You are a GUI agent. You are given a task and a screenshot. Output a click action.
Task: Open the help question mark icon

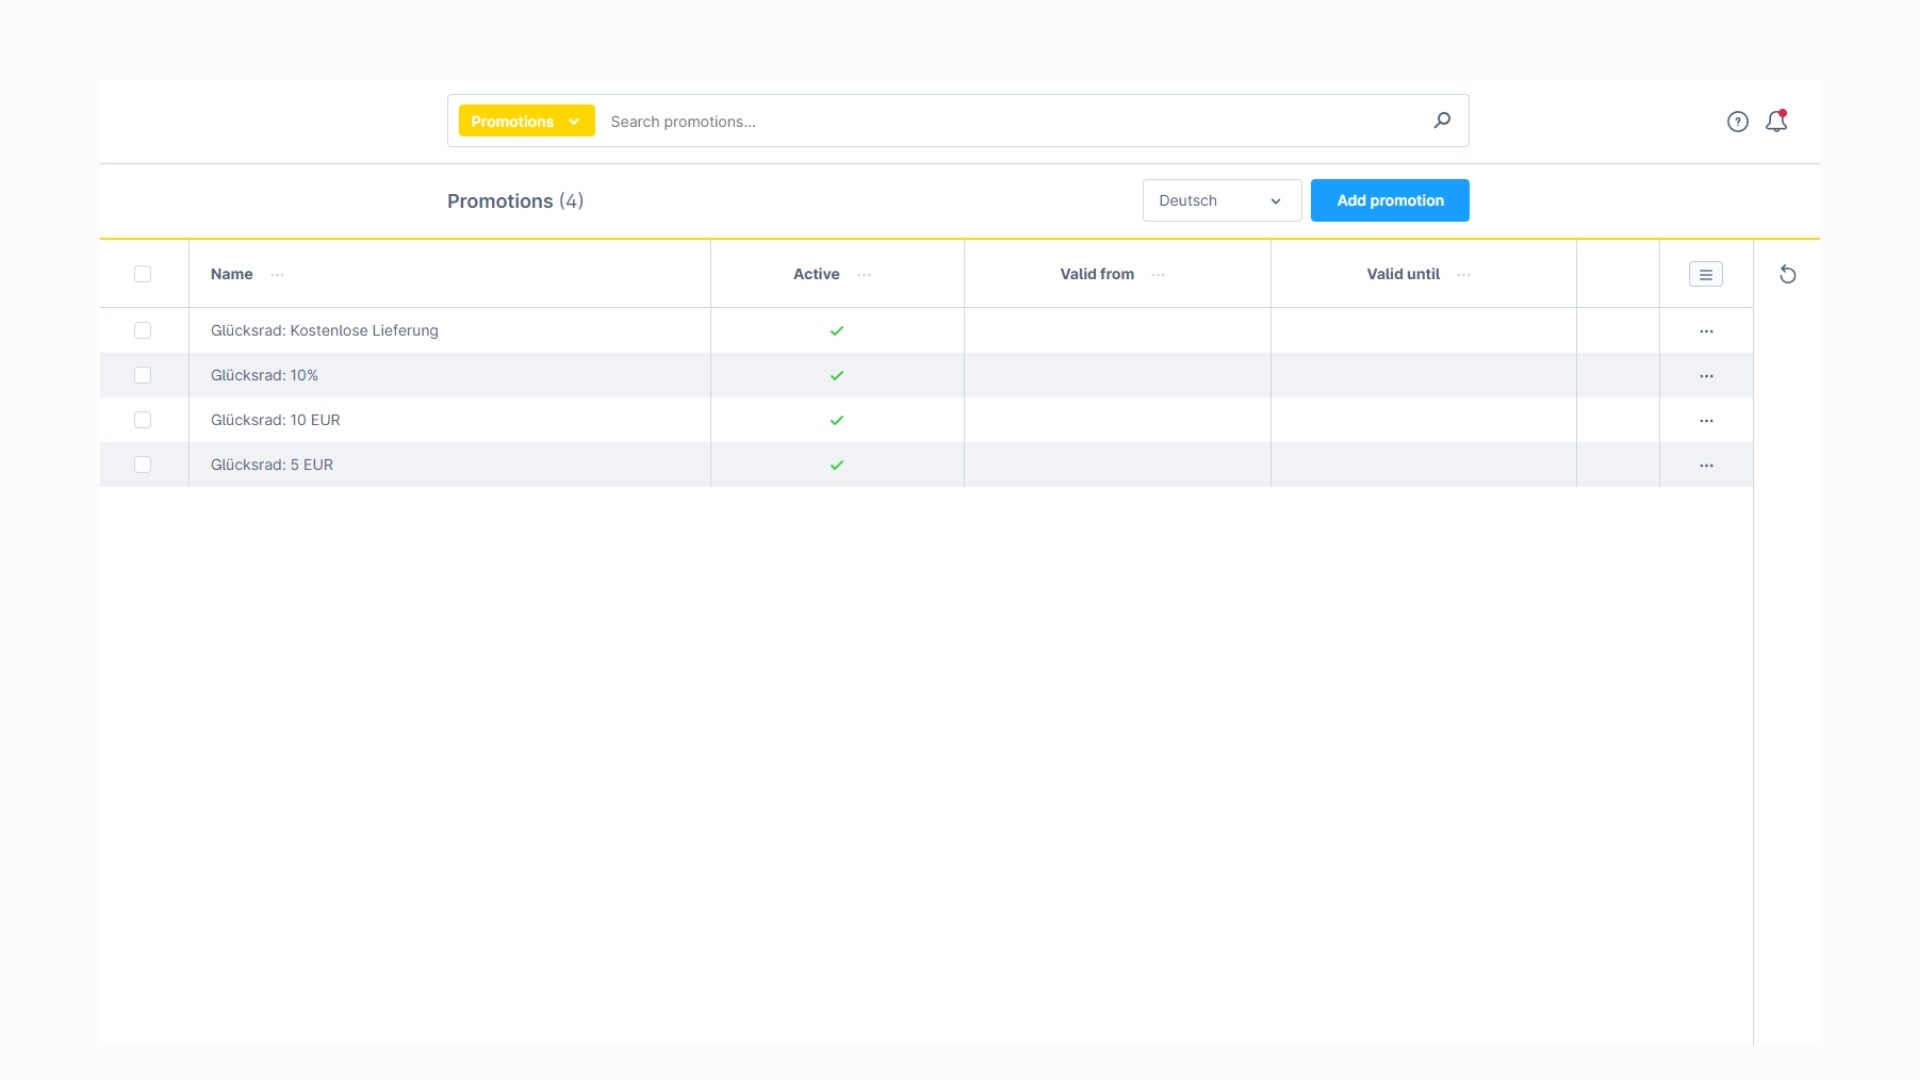pos(1737,121)
